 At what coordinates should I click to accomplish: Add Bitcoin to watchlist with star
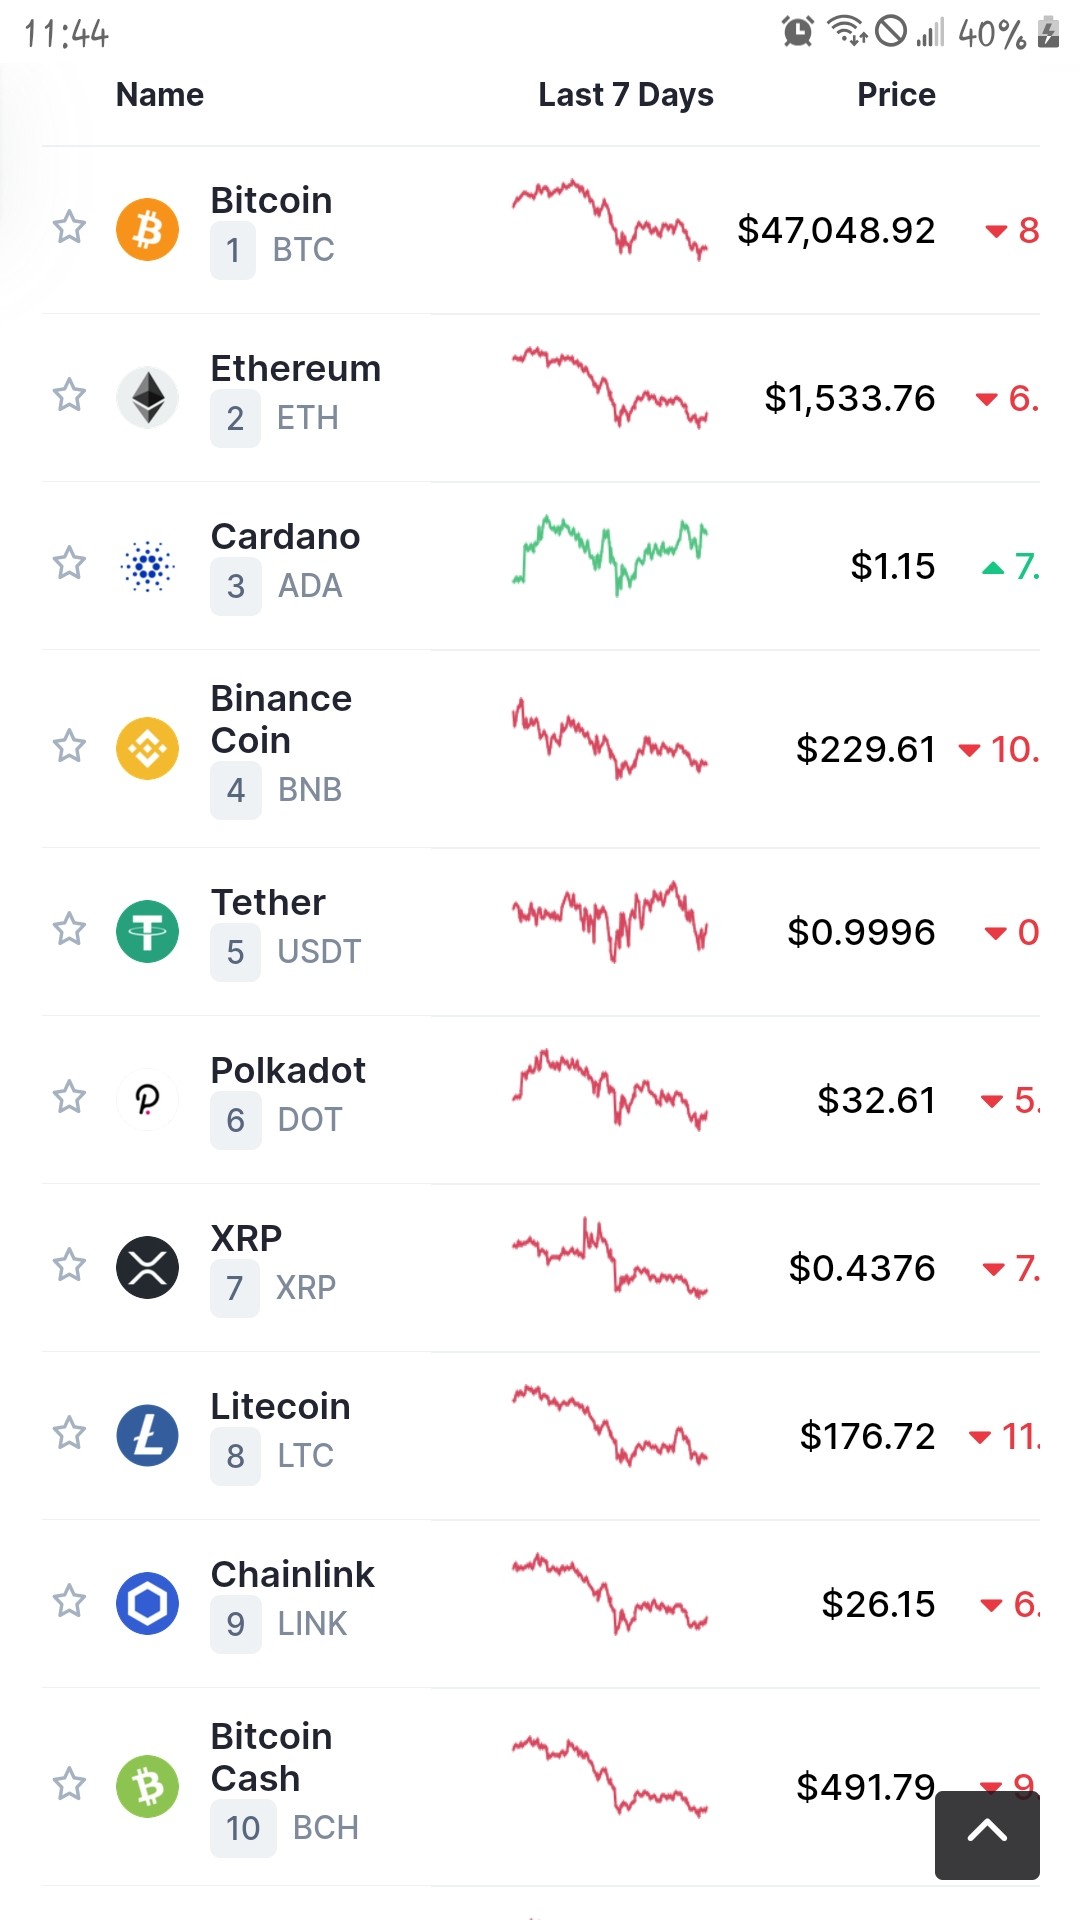(69, 227)
